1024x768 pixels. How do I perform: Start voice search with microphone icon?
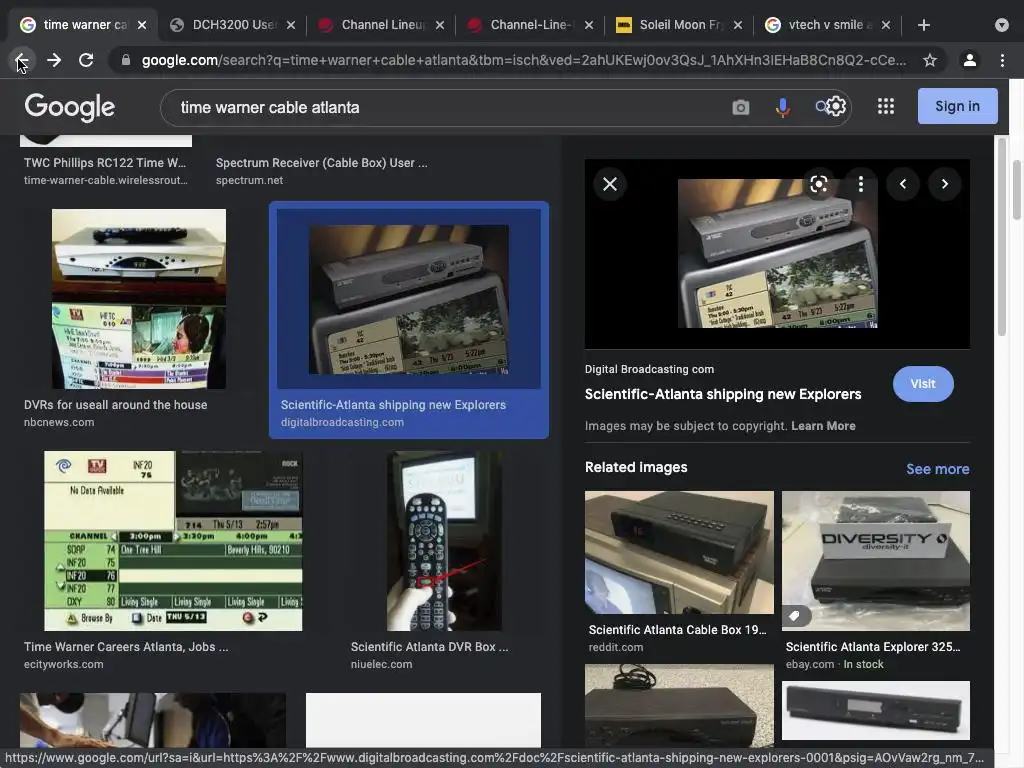tap(782, 107)
